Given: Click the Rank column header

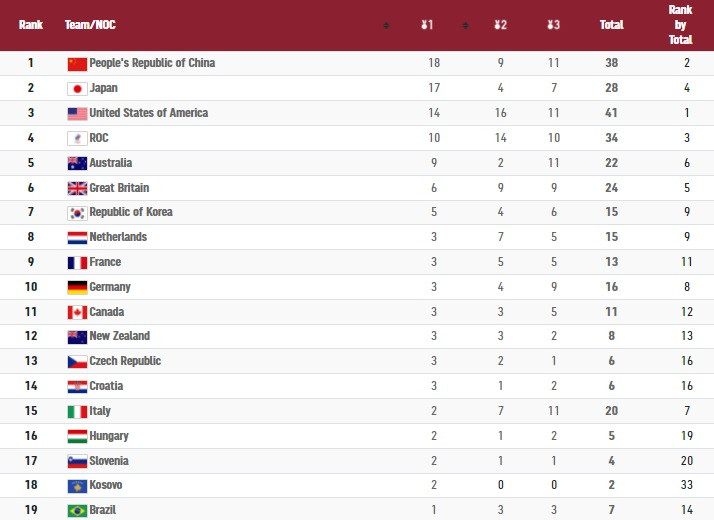Looking at the screenshot, I should click(31, 25).
